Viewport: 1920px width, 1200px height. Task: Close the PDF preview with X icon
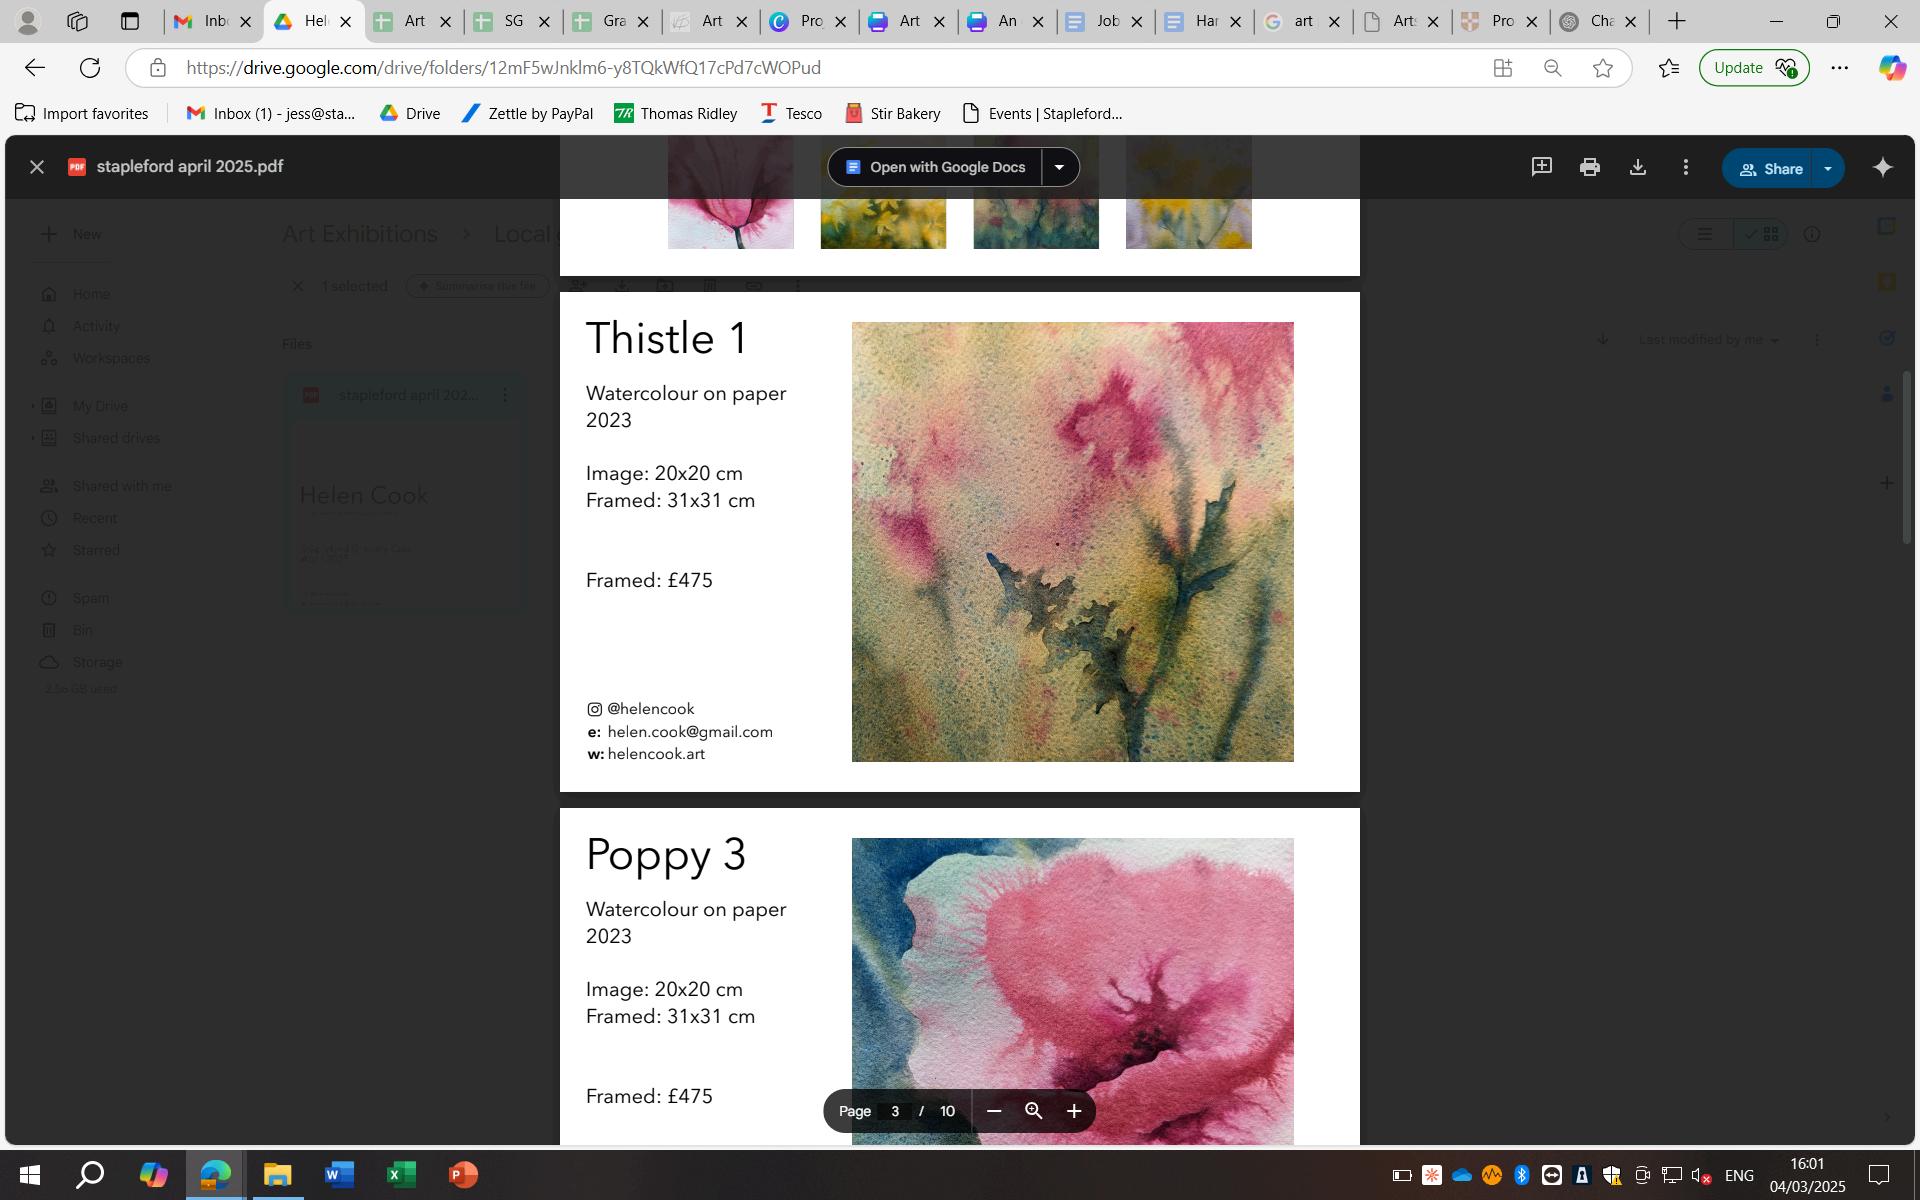[37, 167]
